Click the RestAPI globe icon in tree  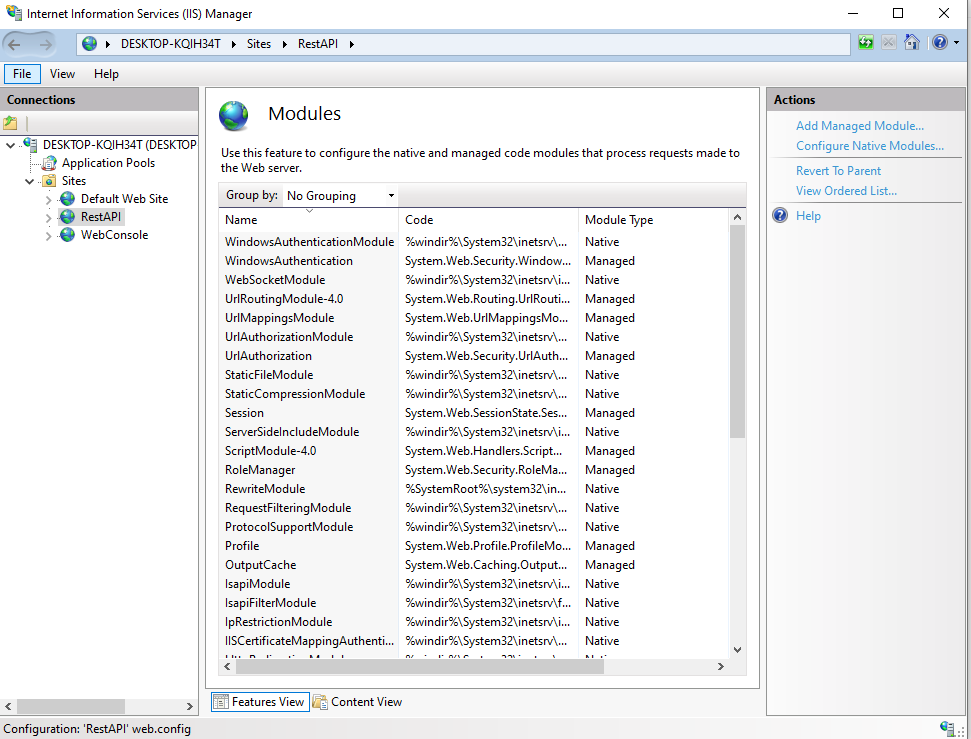(67, 217)
